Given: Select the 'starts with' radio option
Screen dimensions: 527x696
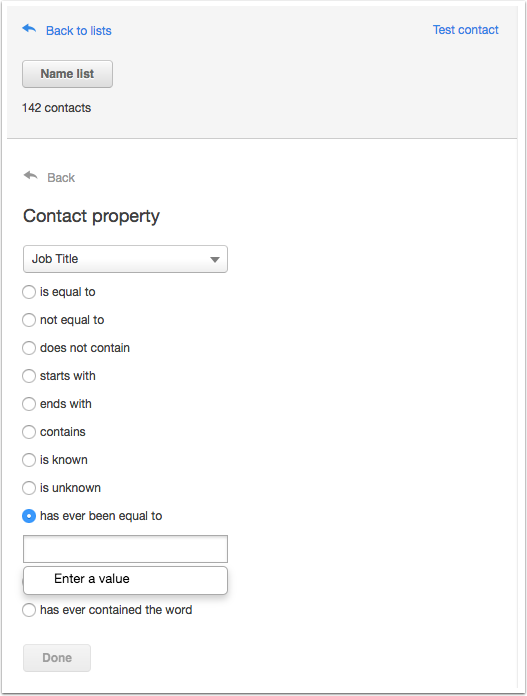Looking at the screenshot, I should point(29,376).
